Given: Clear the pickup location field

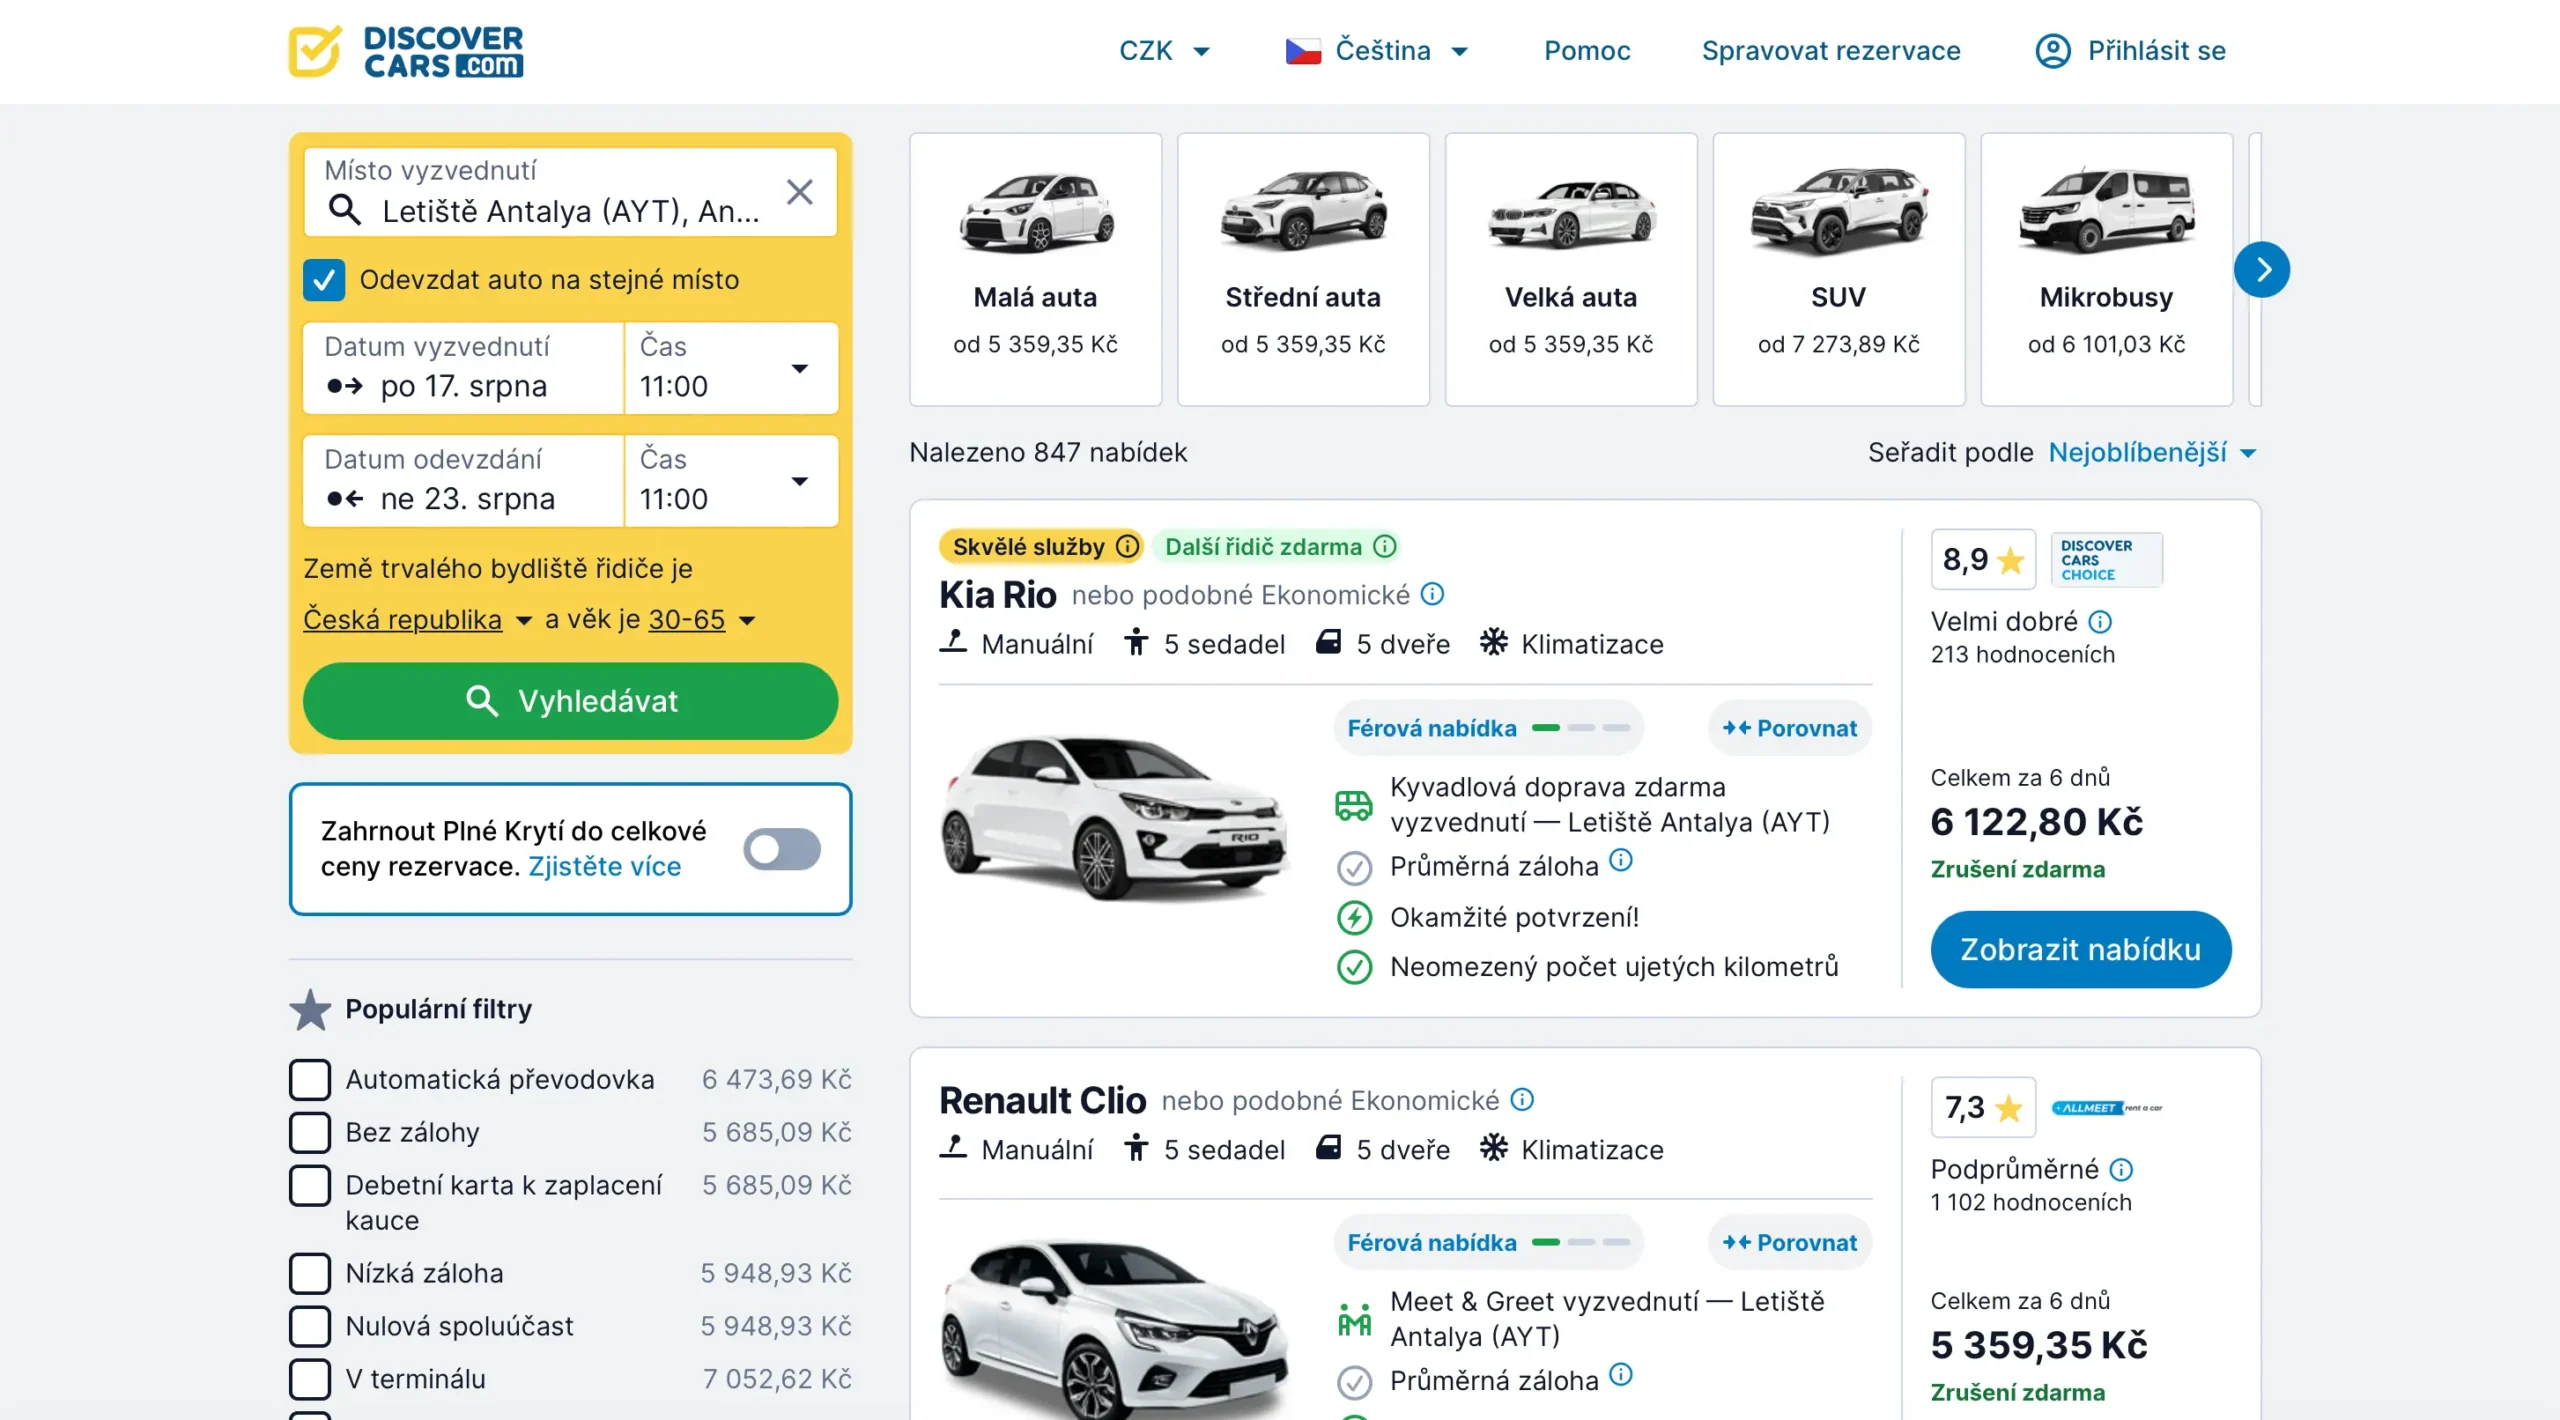Looking at the screenshot, I should click(799, 192).
